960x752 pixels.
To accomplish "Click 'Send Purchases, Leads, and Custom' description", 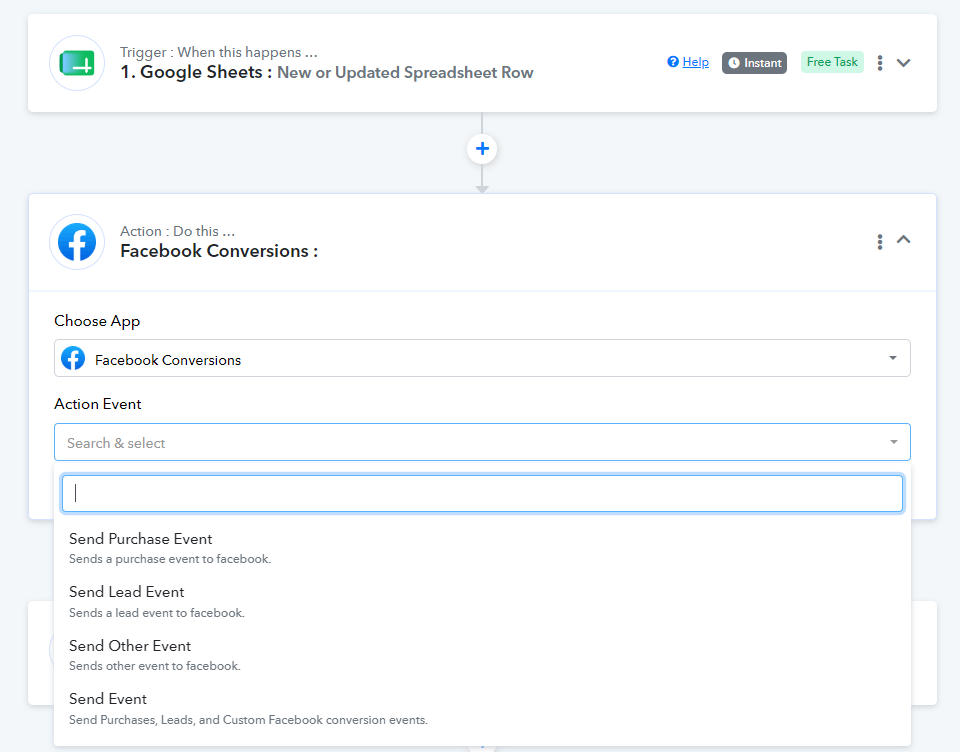I will pyautogui.click(x=249, y=720).
